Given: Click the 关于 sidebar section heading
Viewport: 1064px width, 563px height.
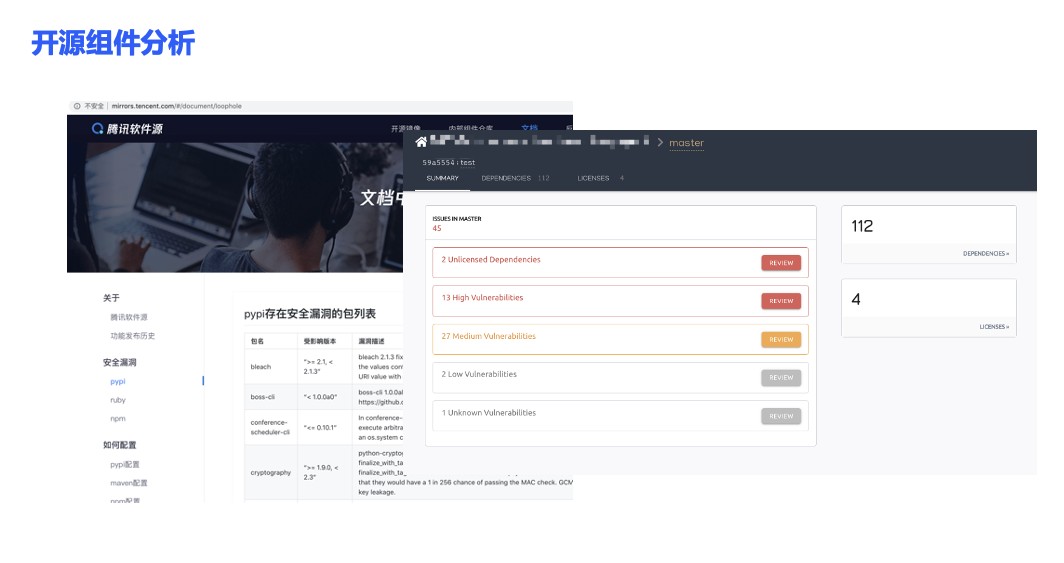Looking at the screenshot, I should point(111,298).
